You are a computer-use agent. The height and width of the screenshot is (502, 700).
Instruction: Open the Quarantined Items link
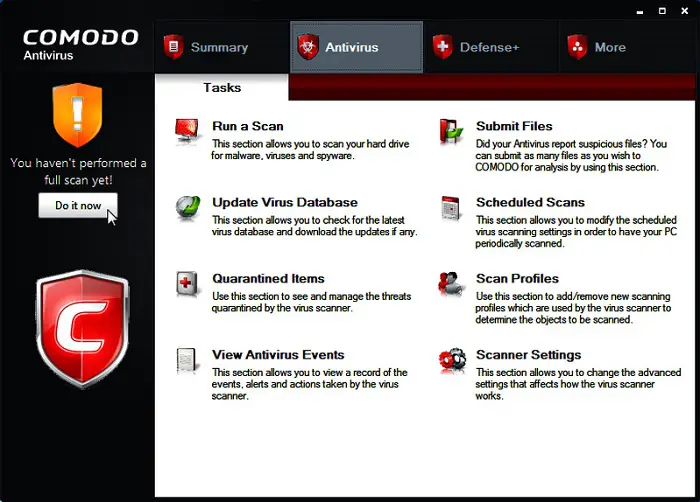pyautogui.click(x=268, y=279)
